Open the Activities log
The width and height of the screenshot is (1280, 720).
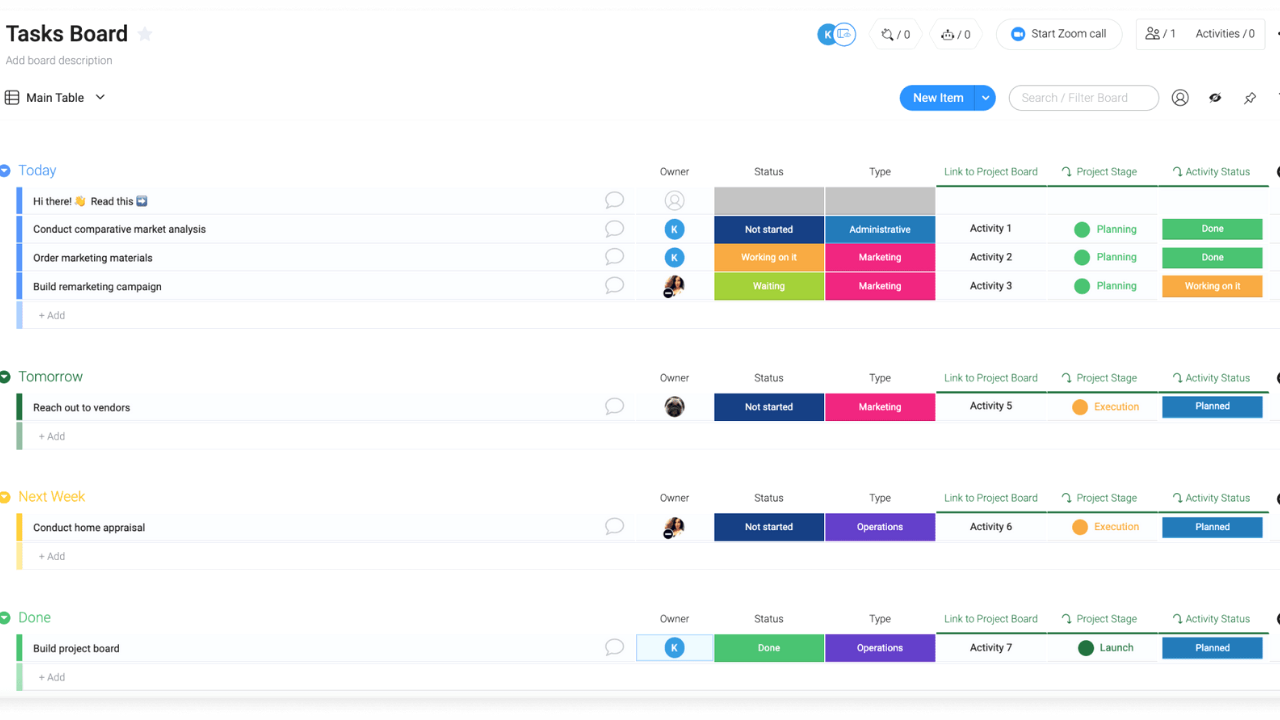tap(1225, 34)
